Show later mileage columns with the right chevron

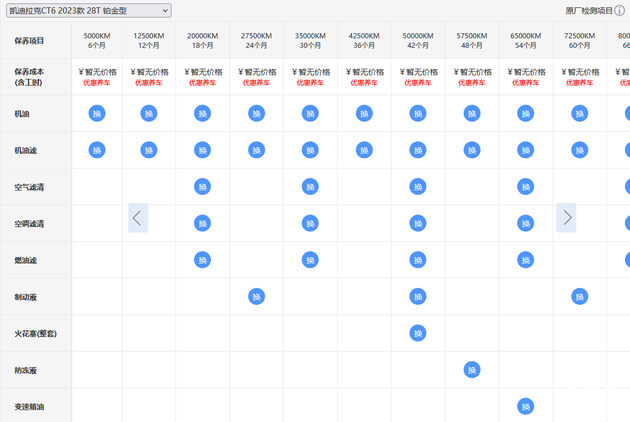567,217
